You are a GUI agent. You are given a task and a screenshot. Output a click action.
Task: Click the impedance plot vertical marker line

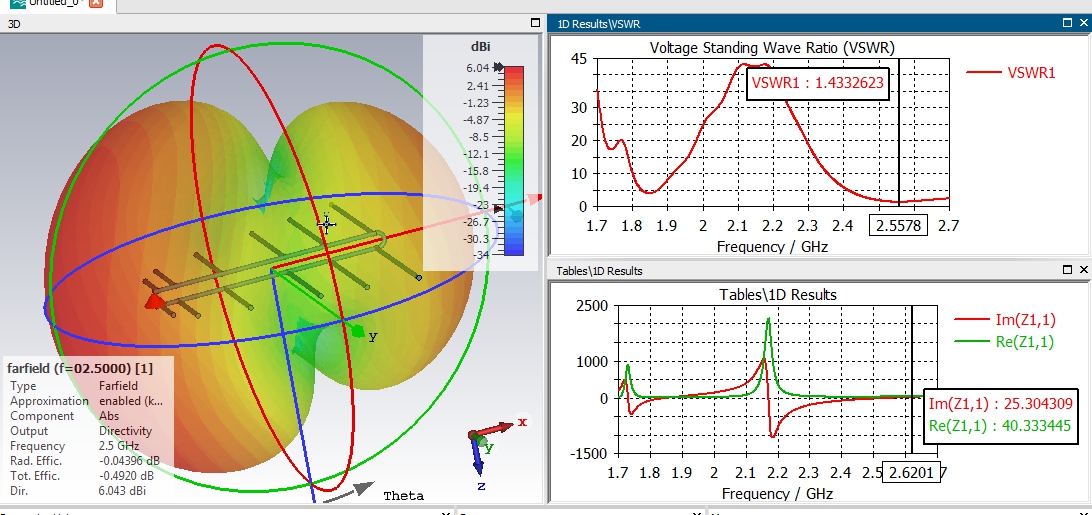pos(912,379)
